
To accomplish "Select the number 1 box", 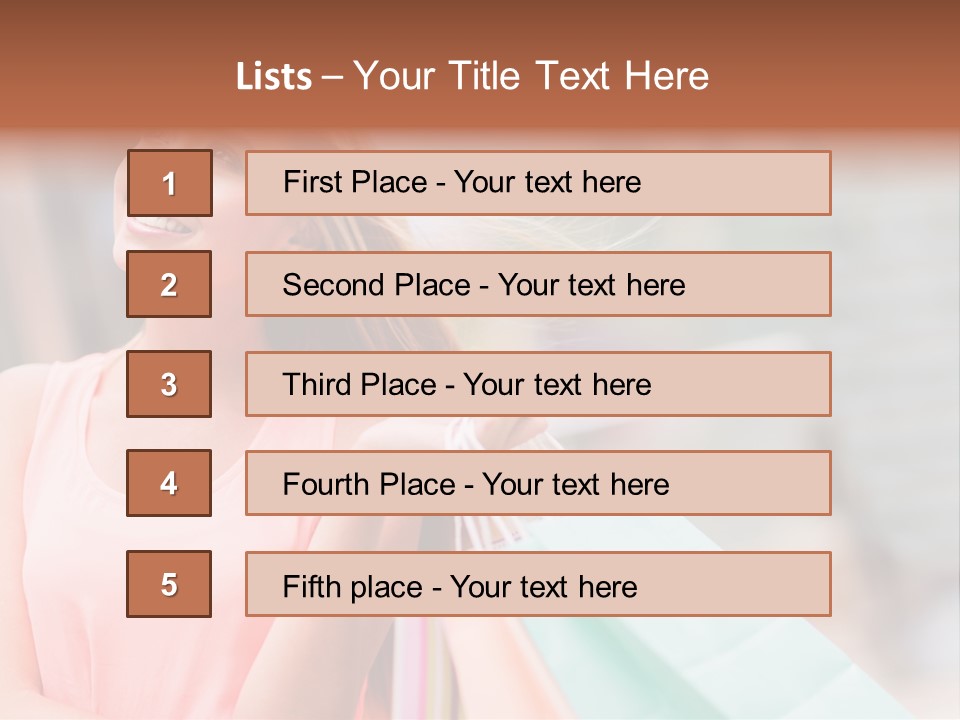I will (x=170, y=183).
